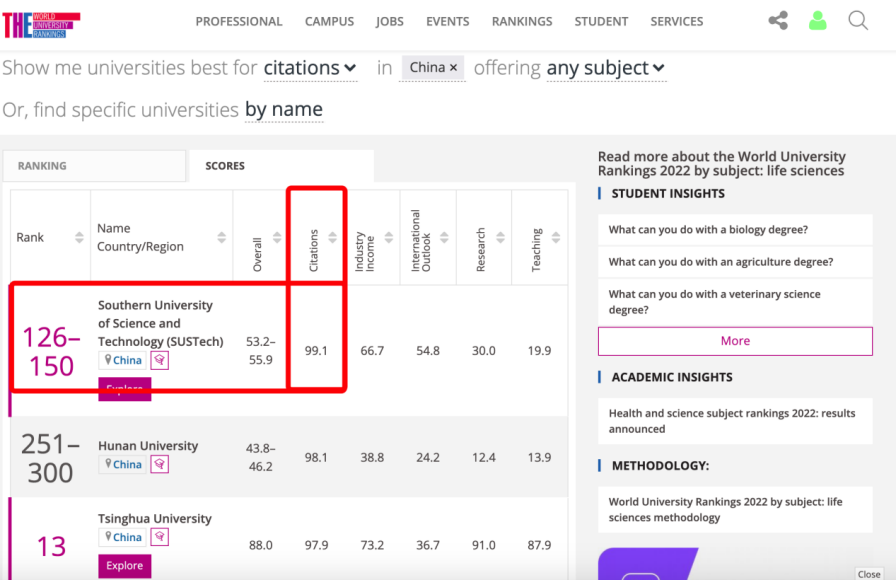Viewport: 896px width, 580px height.
Task: Click the More button in Student Insights
Action: point(735,341)
